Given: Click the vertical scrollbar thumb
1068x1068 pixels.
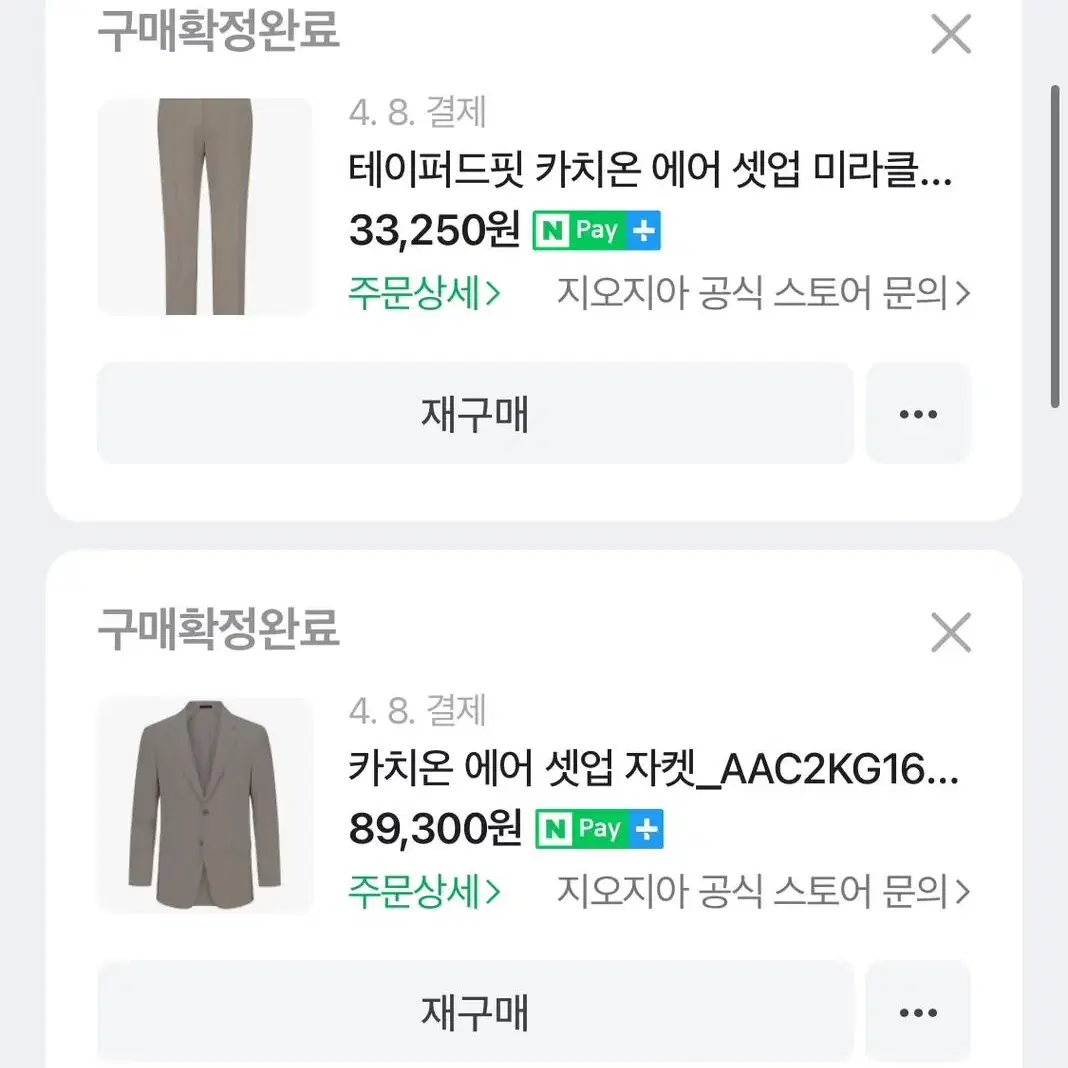Looking at the screenshot, I should tap(1055, 247).
